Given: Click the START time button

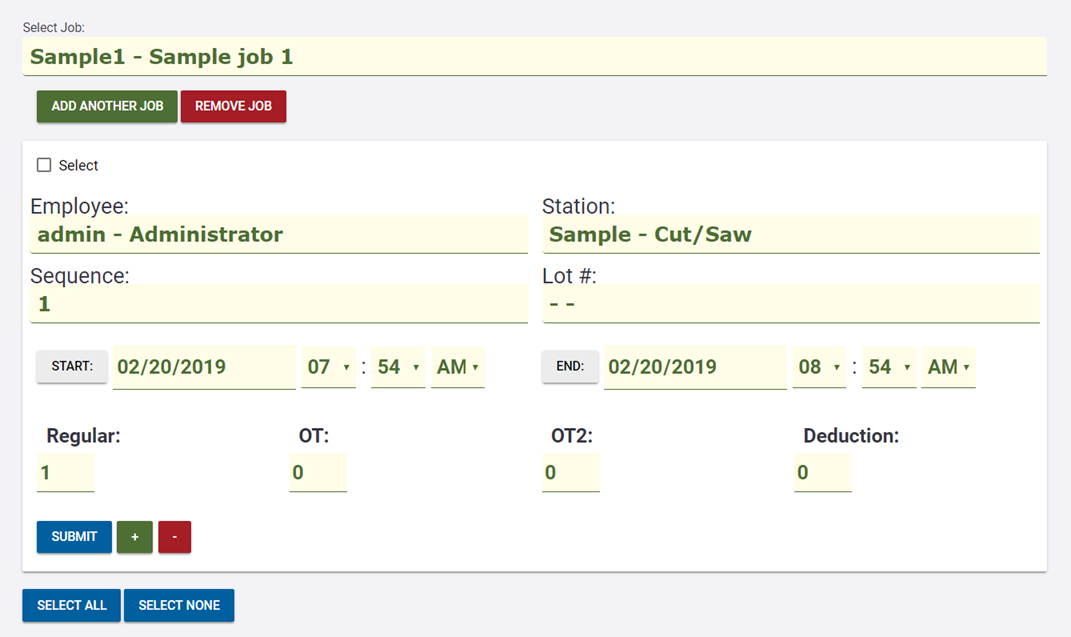Looking at the screenshot, I should [72, 366].
